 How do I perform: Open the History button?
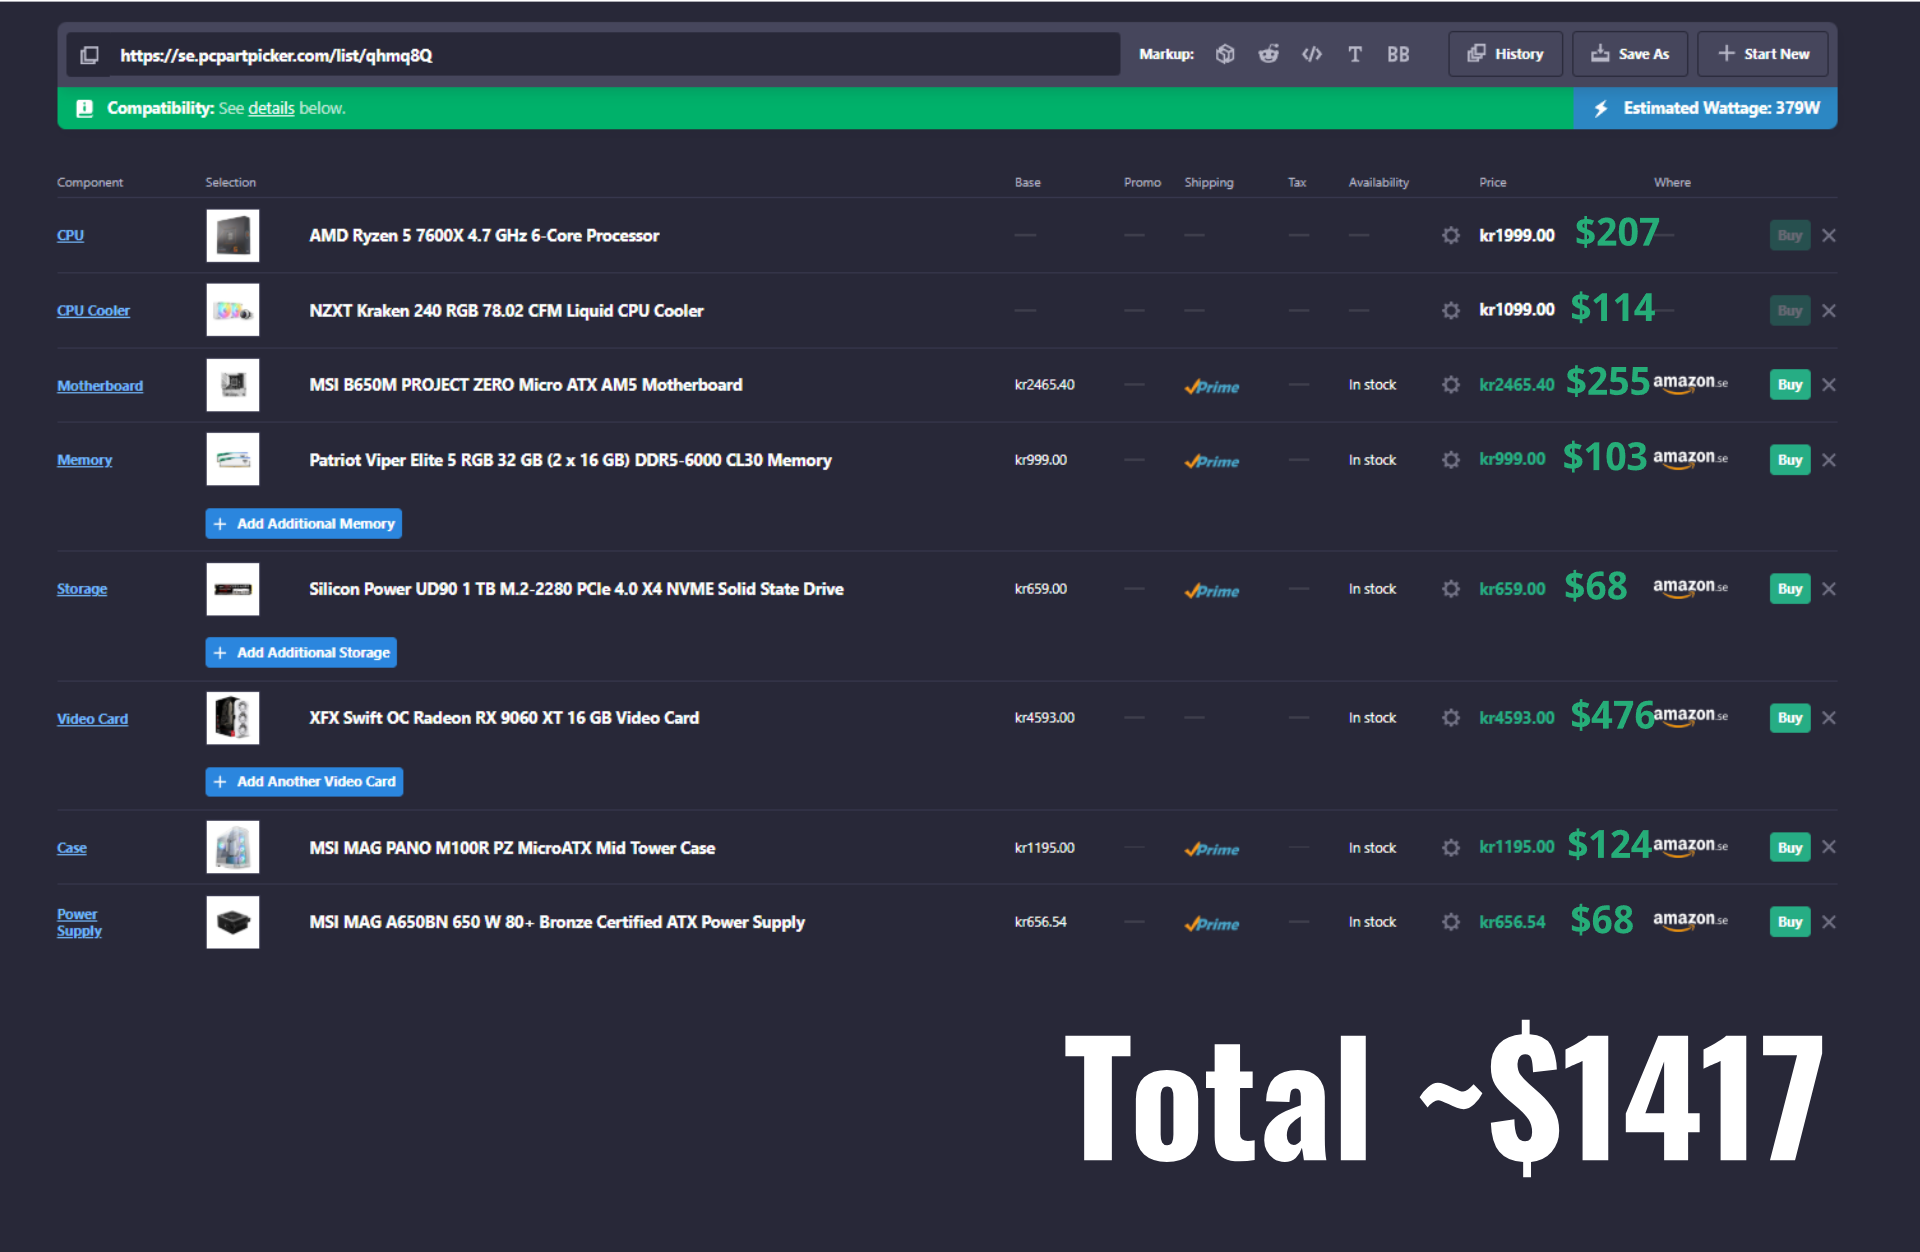(x=1505, y=54)
